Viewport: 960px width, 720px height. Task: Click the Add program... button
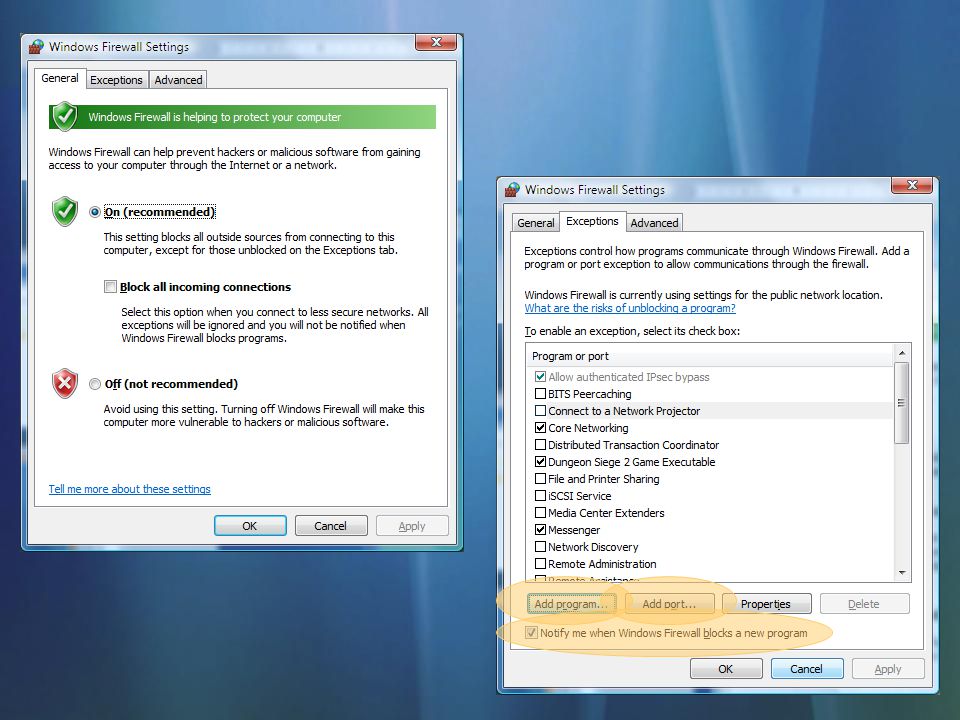point(571,604)
